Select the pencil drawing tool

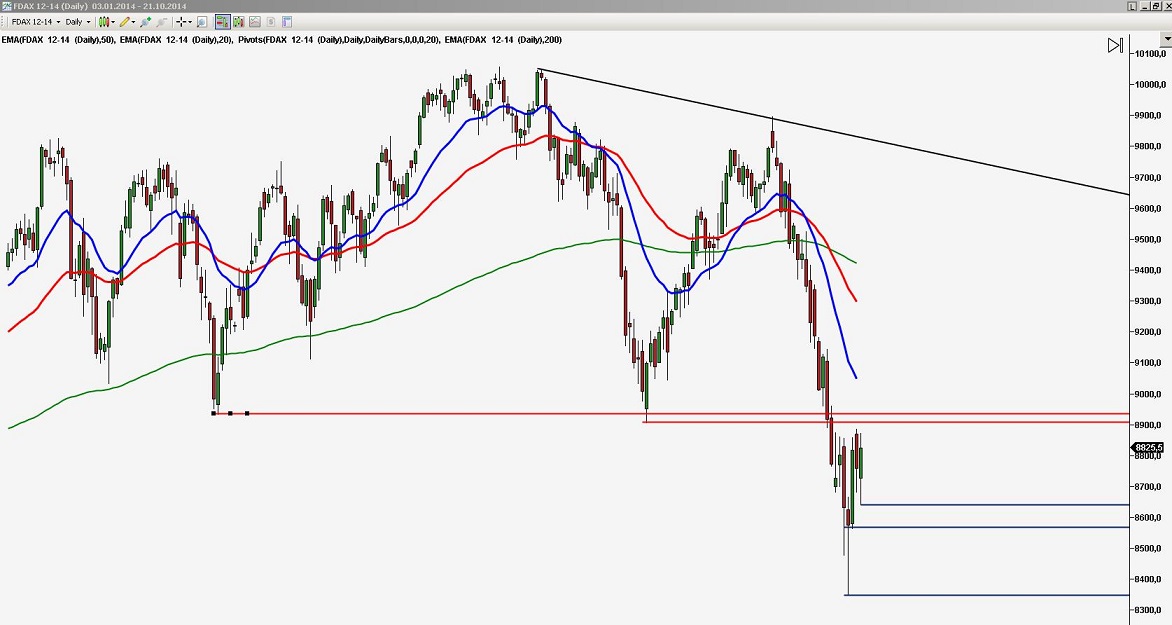pyautogui.click(x=125, y=22)
